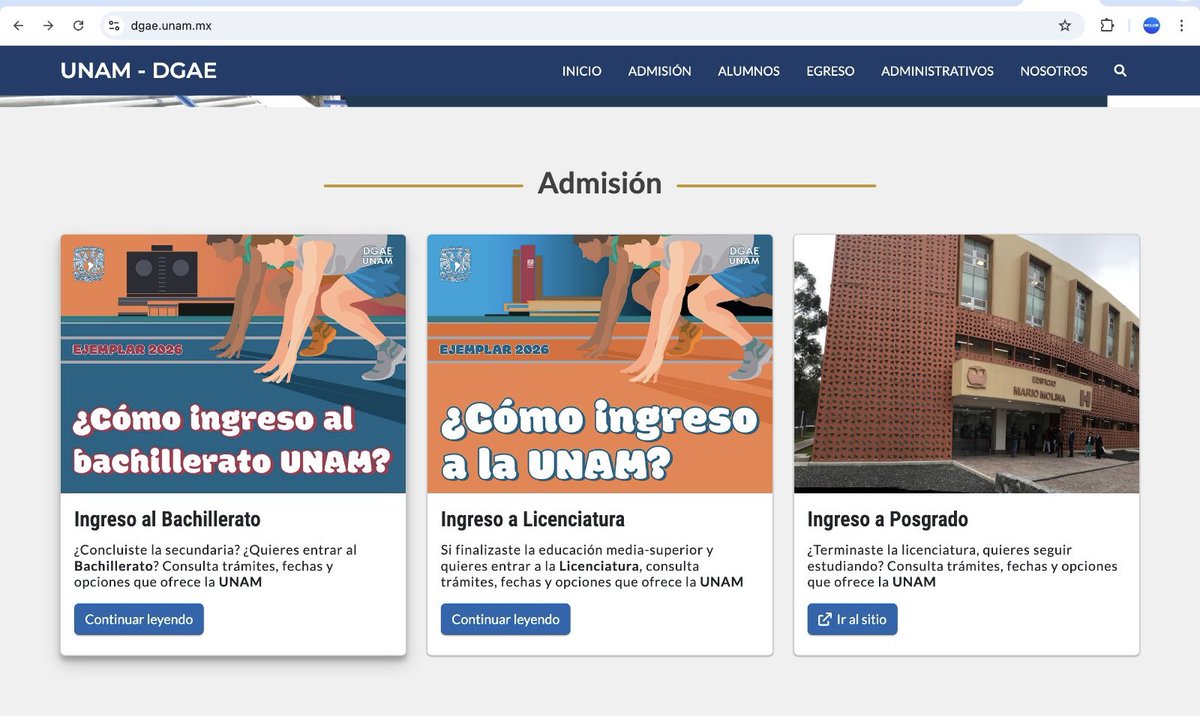1200x722 pixels.
Task: Open site information icon beside the URL
Action: (x=114, y=26)
